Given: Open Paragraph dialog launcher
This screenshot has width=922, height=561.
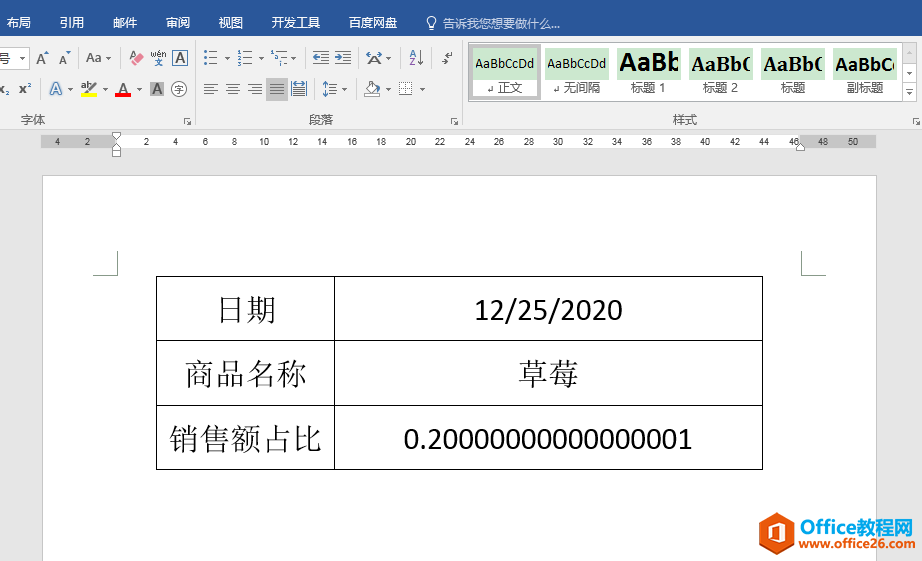Looking at the screenshot, I should (x=455, y=122).
